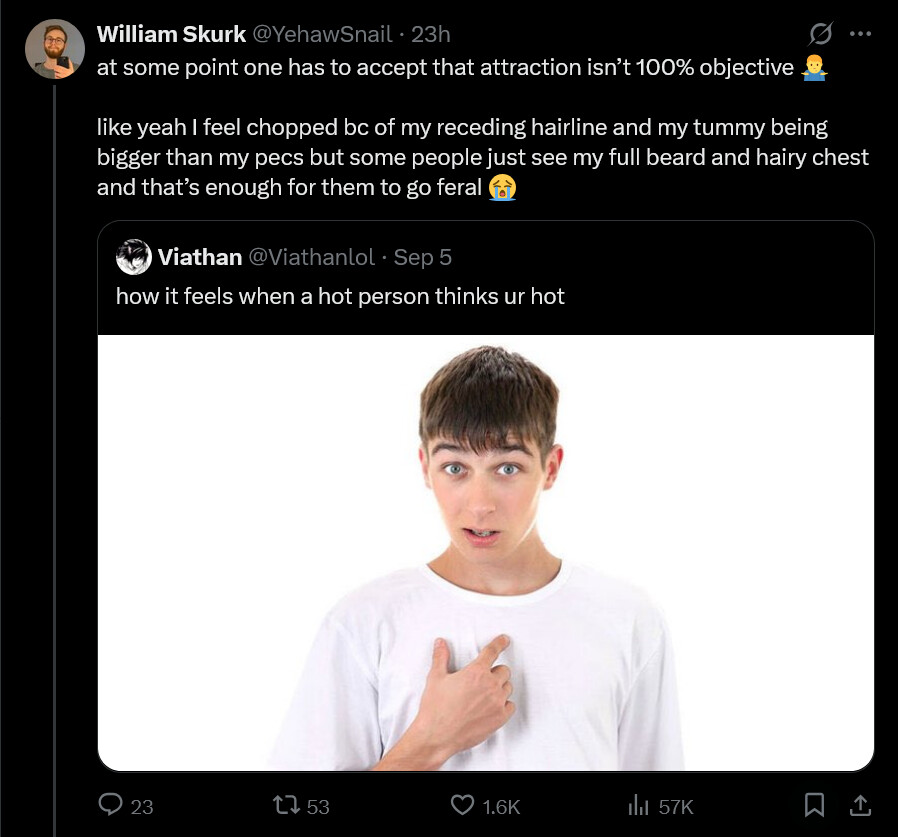Viewport: 898px width, 837px height.
Task: Click the share upload arrow icon
Action: 860,804
